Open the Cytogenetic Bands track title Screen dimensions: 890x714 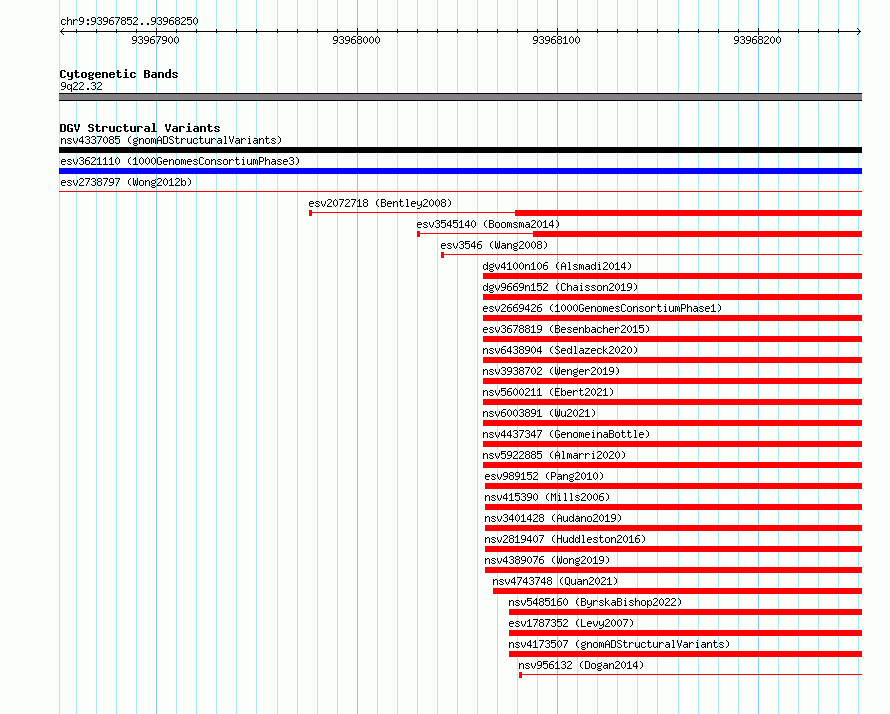(x=119, y=74)
